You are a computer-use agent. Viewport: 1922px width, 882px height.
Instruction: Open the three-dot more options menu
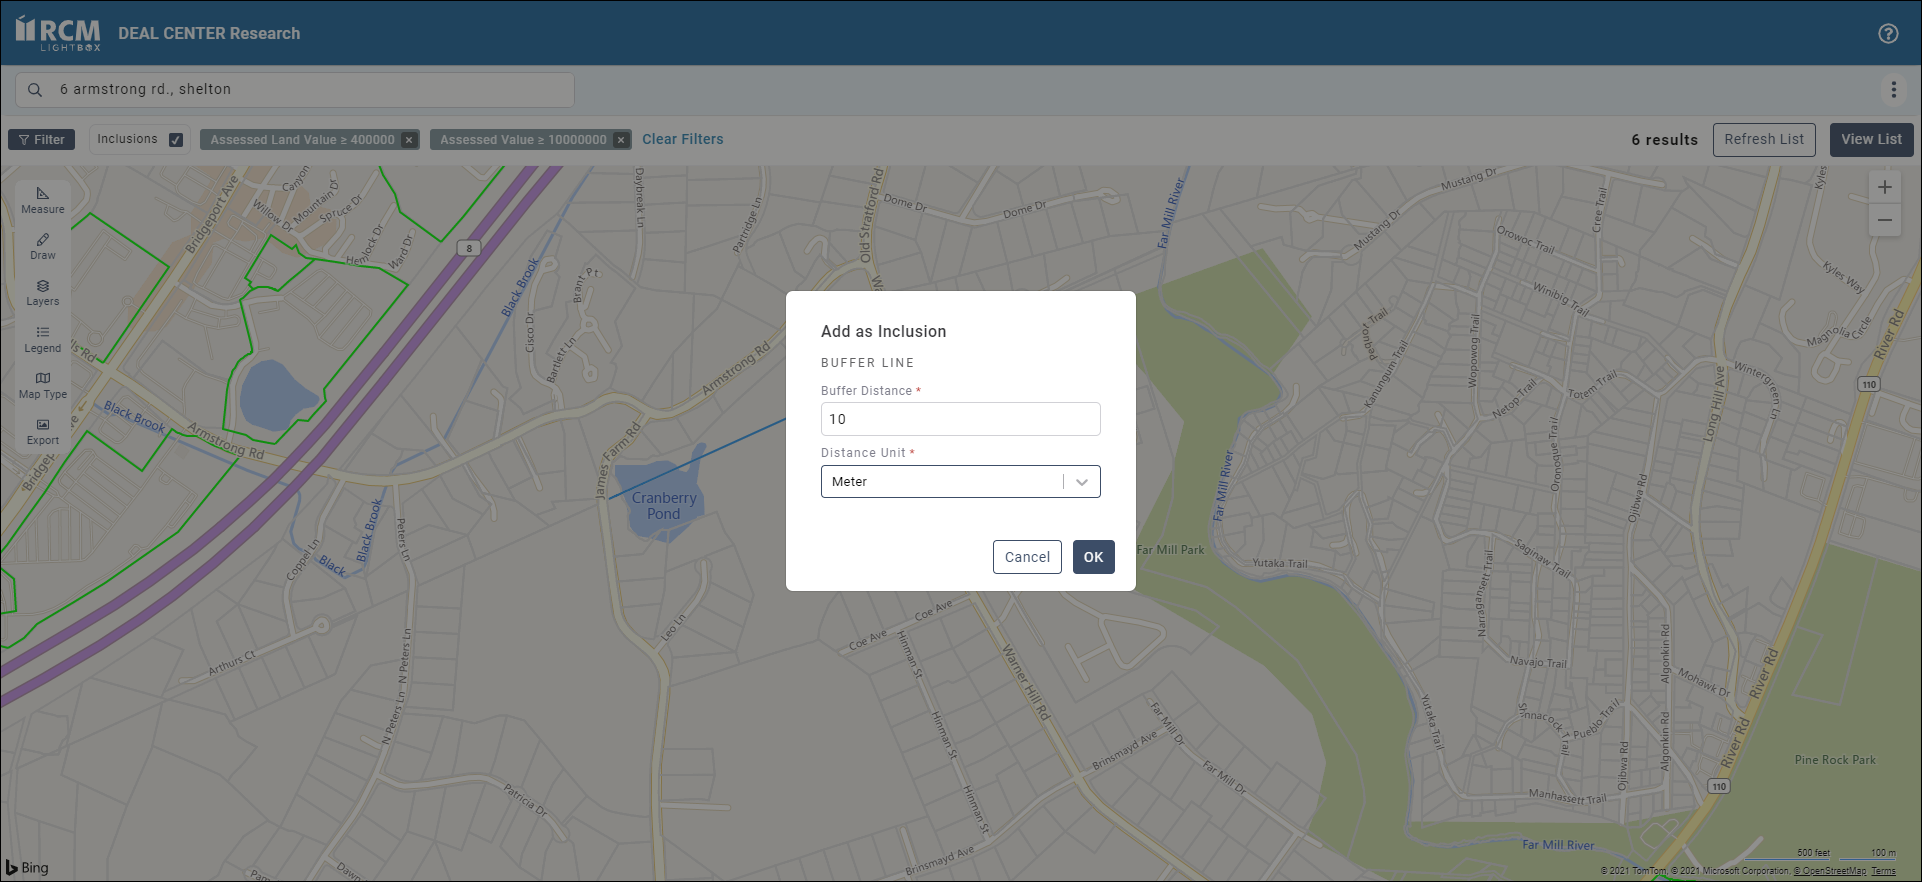pyautogui.click(x=1894, y=89)
